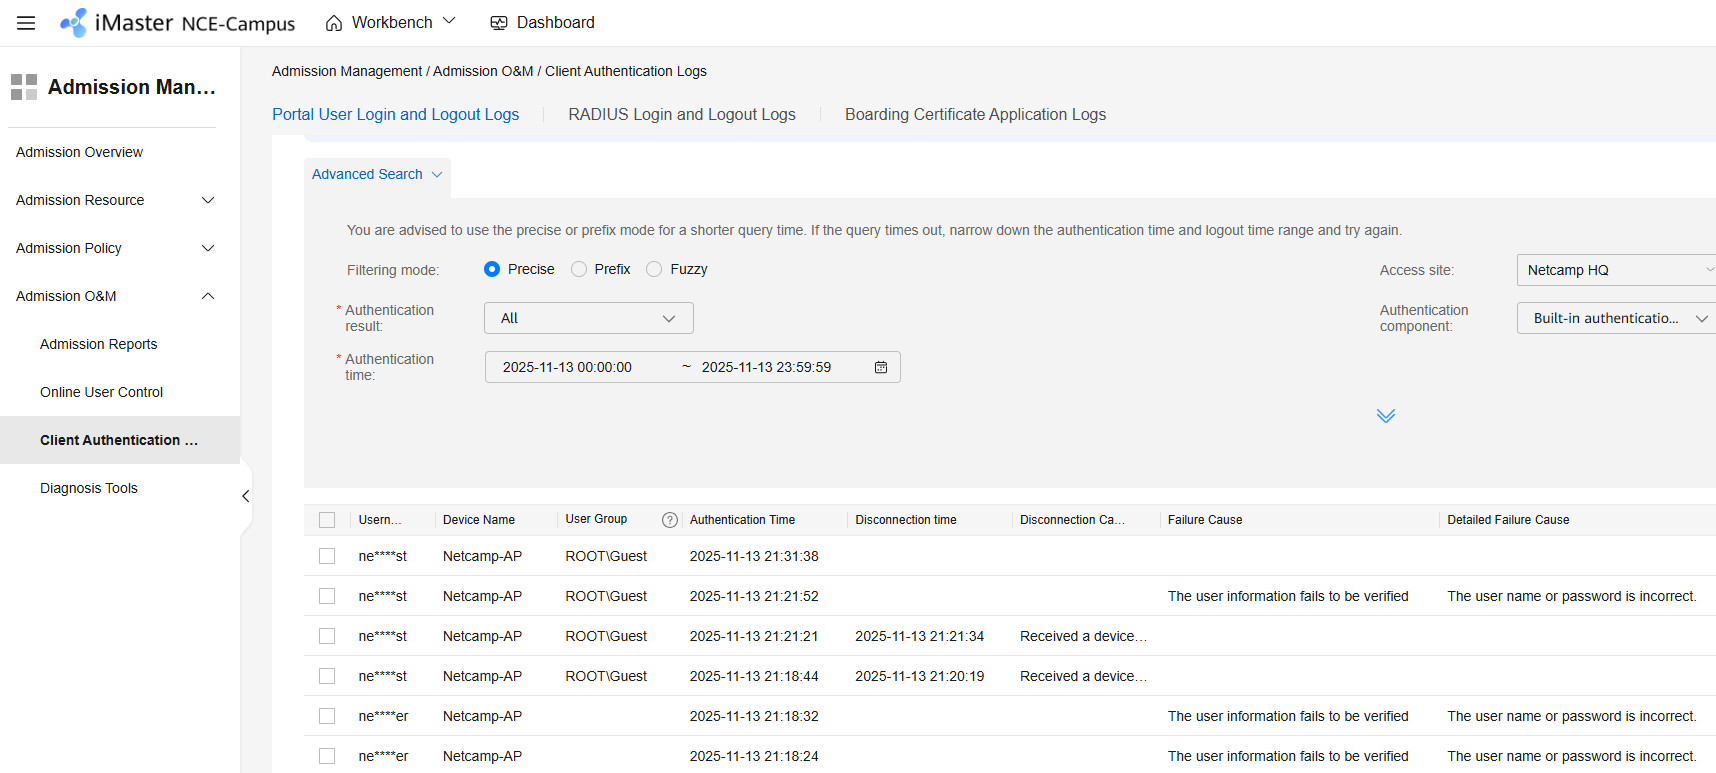Open the Authentication result dropdown

589,318
